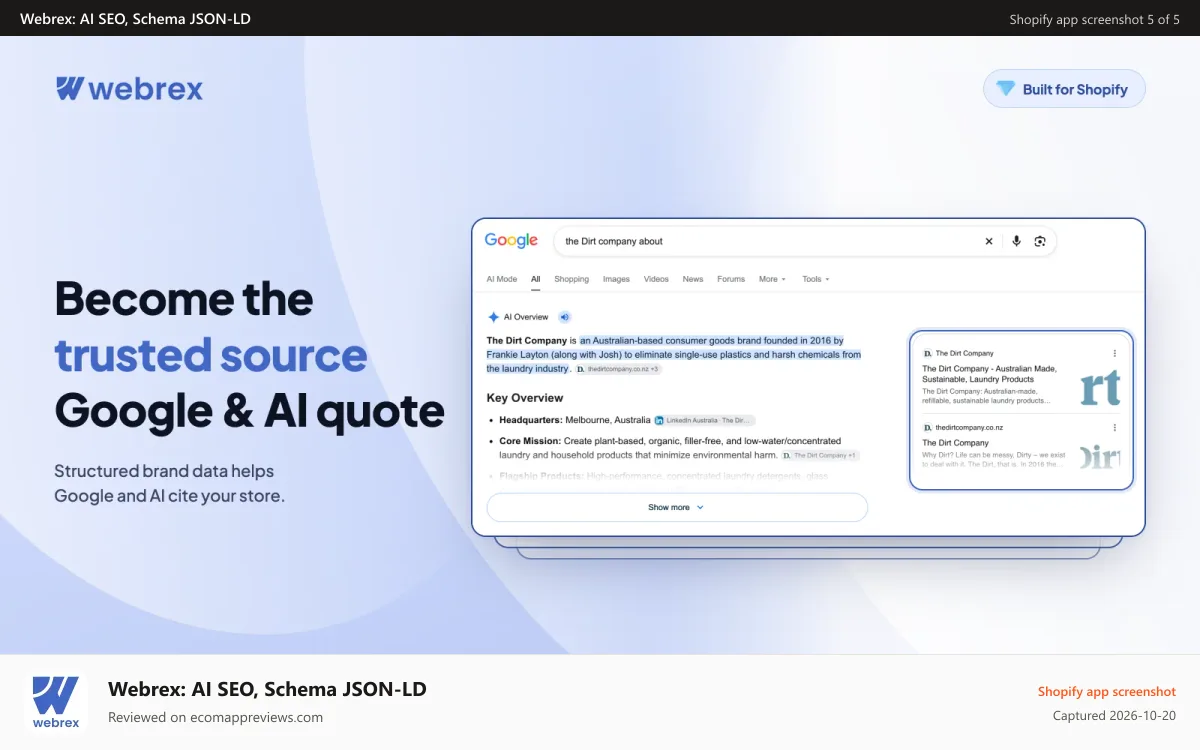Click 'Captured 2026-10-20' text
Image resolution: width=1200 pixels, height=750 pixels.
point(1114,716)
